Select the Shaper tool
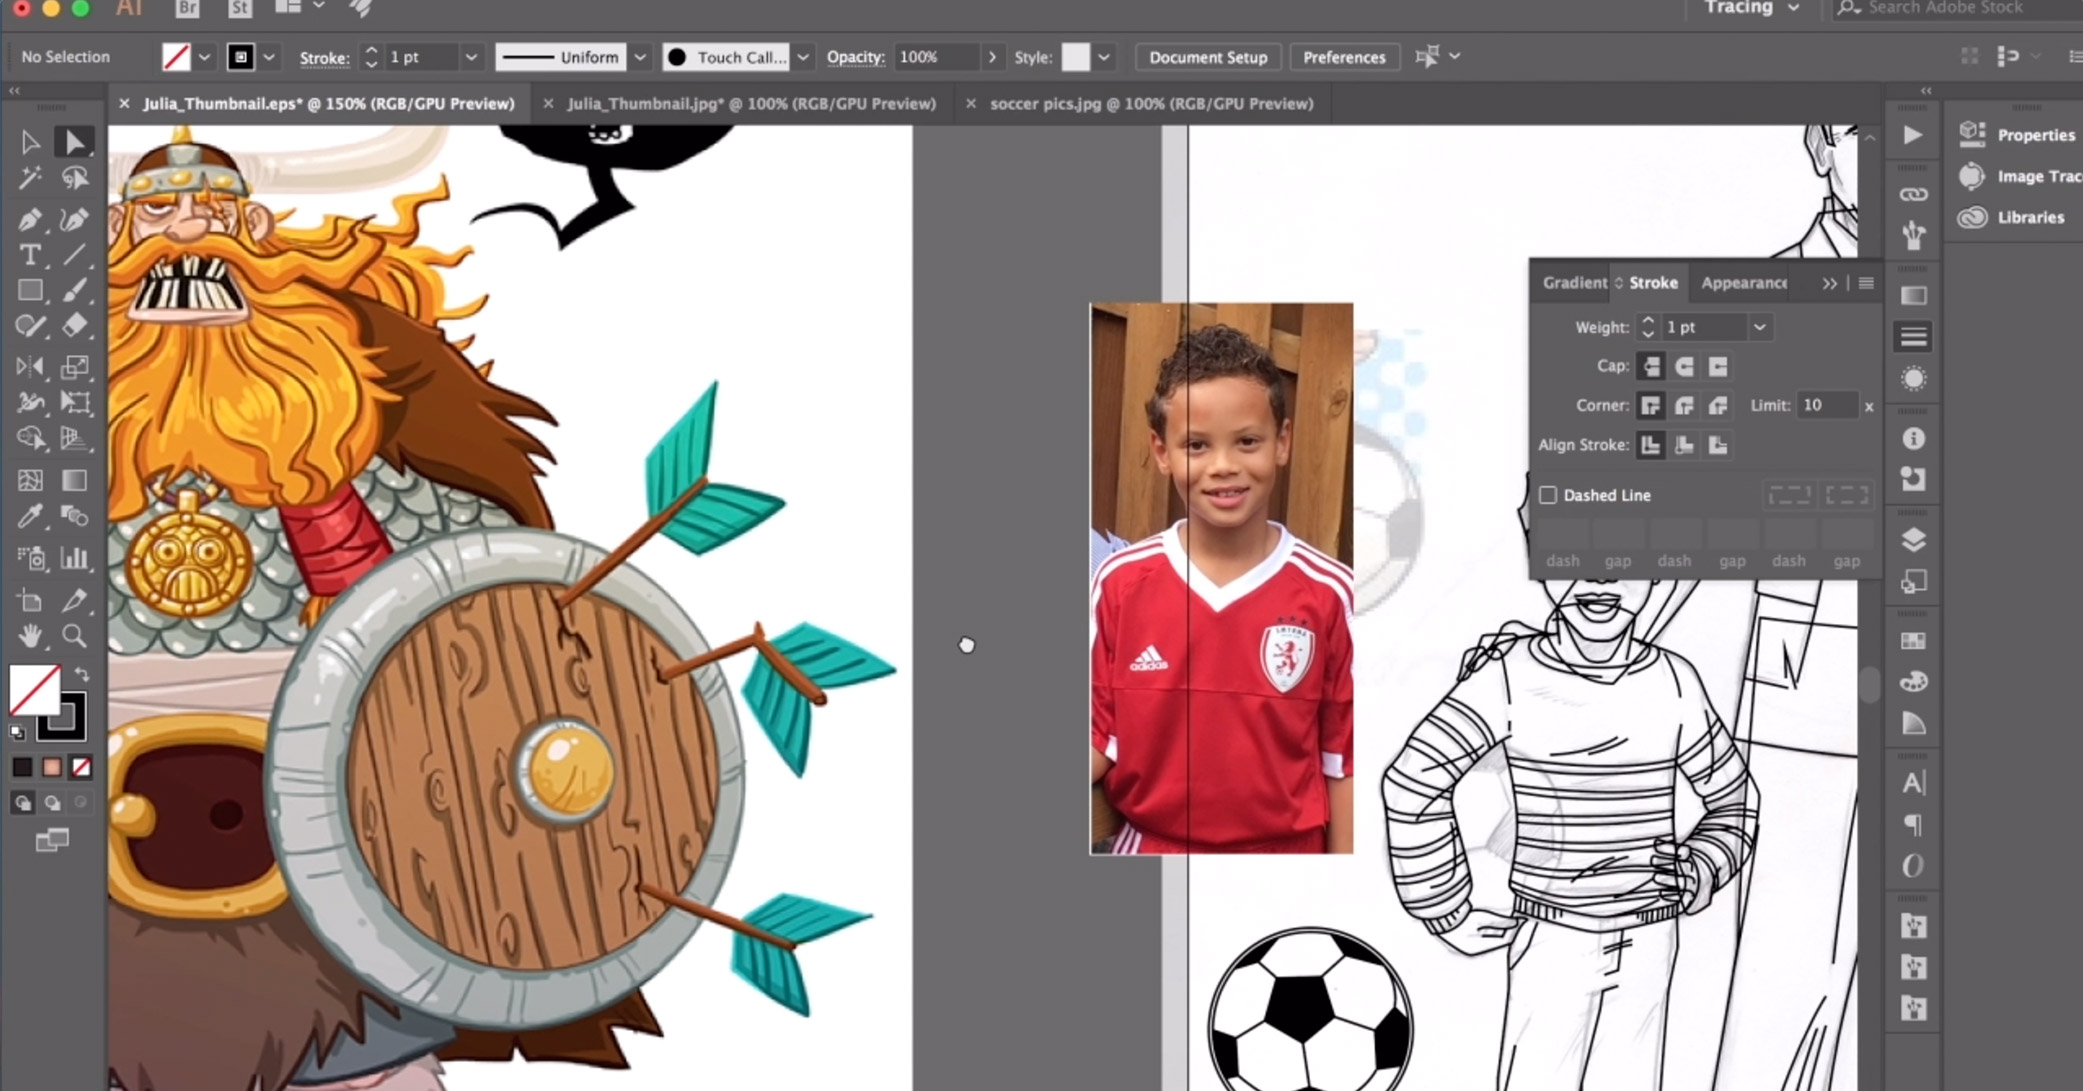The height and width of the screenshot is (1091, 2083). [x=29, y=326]
